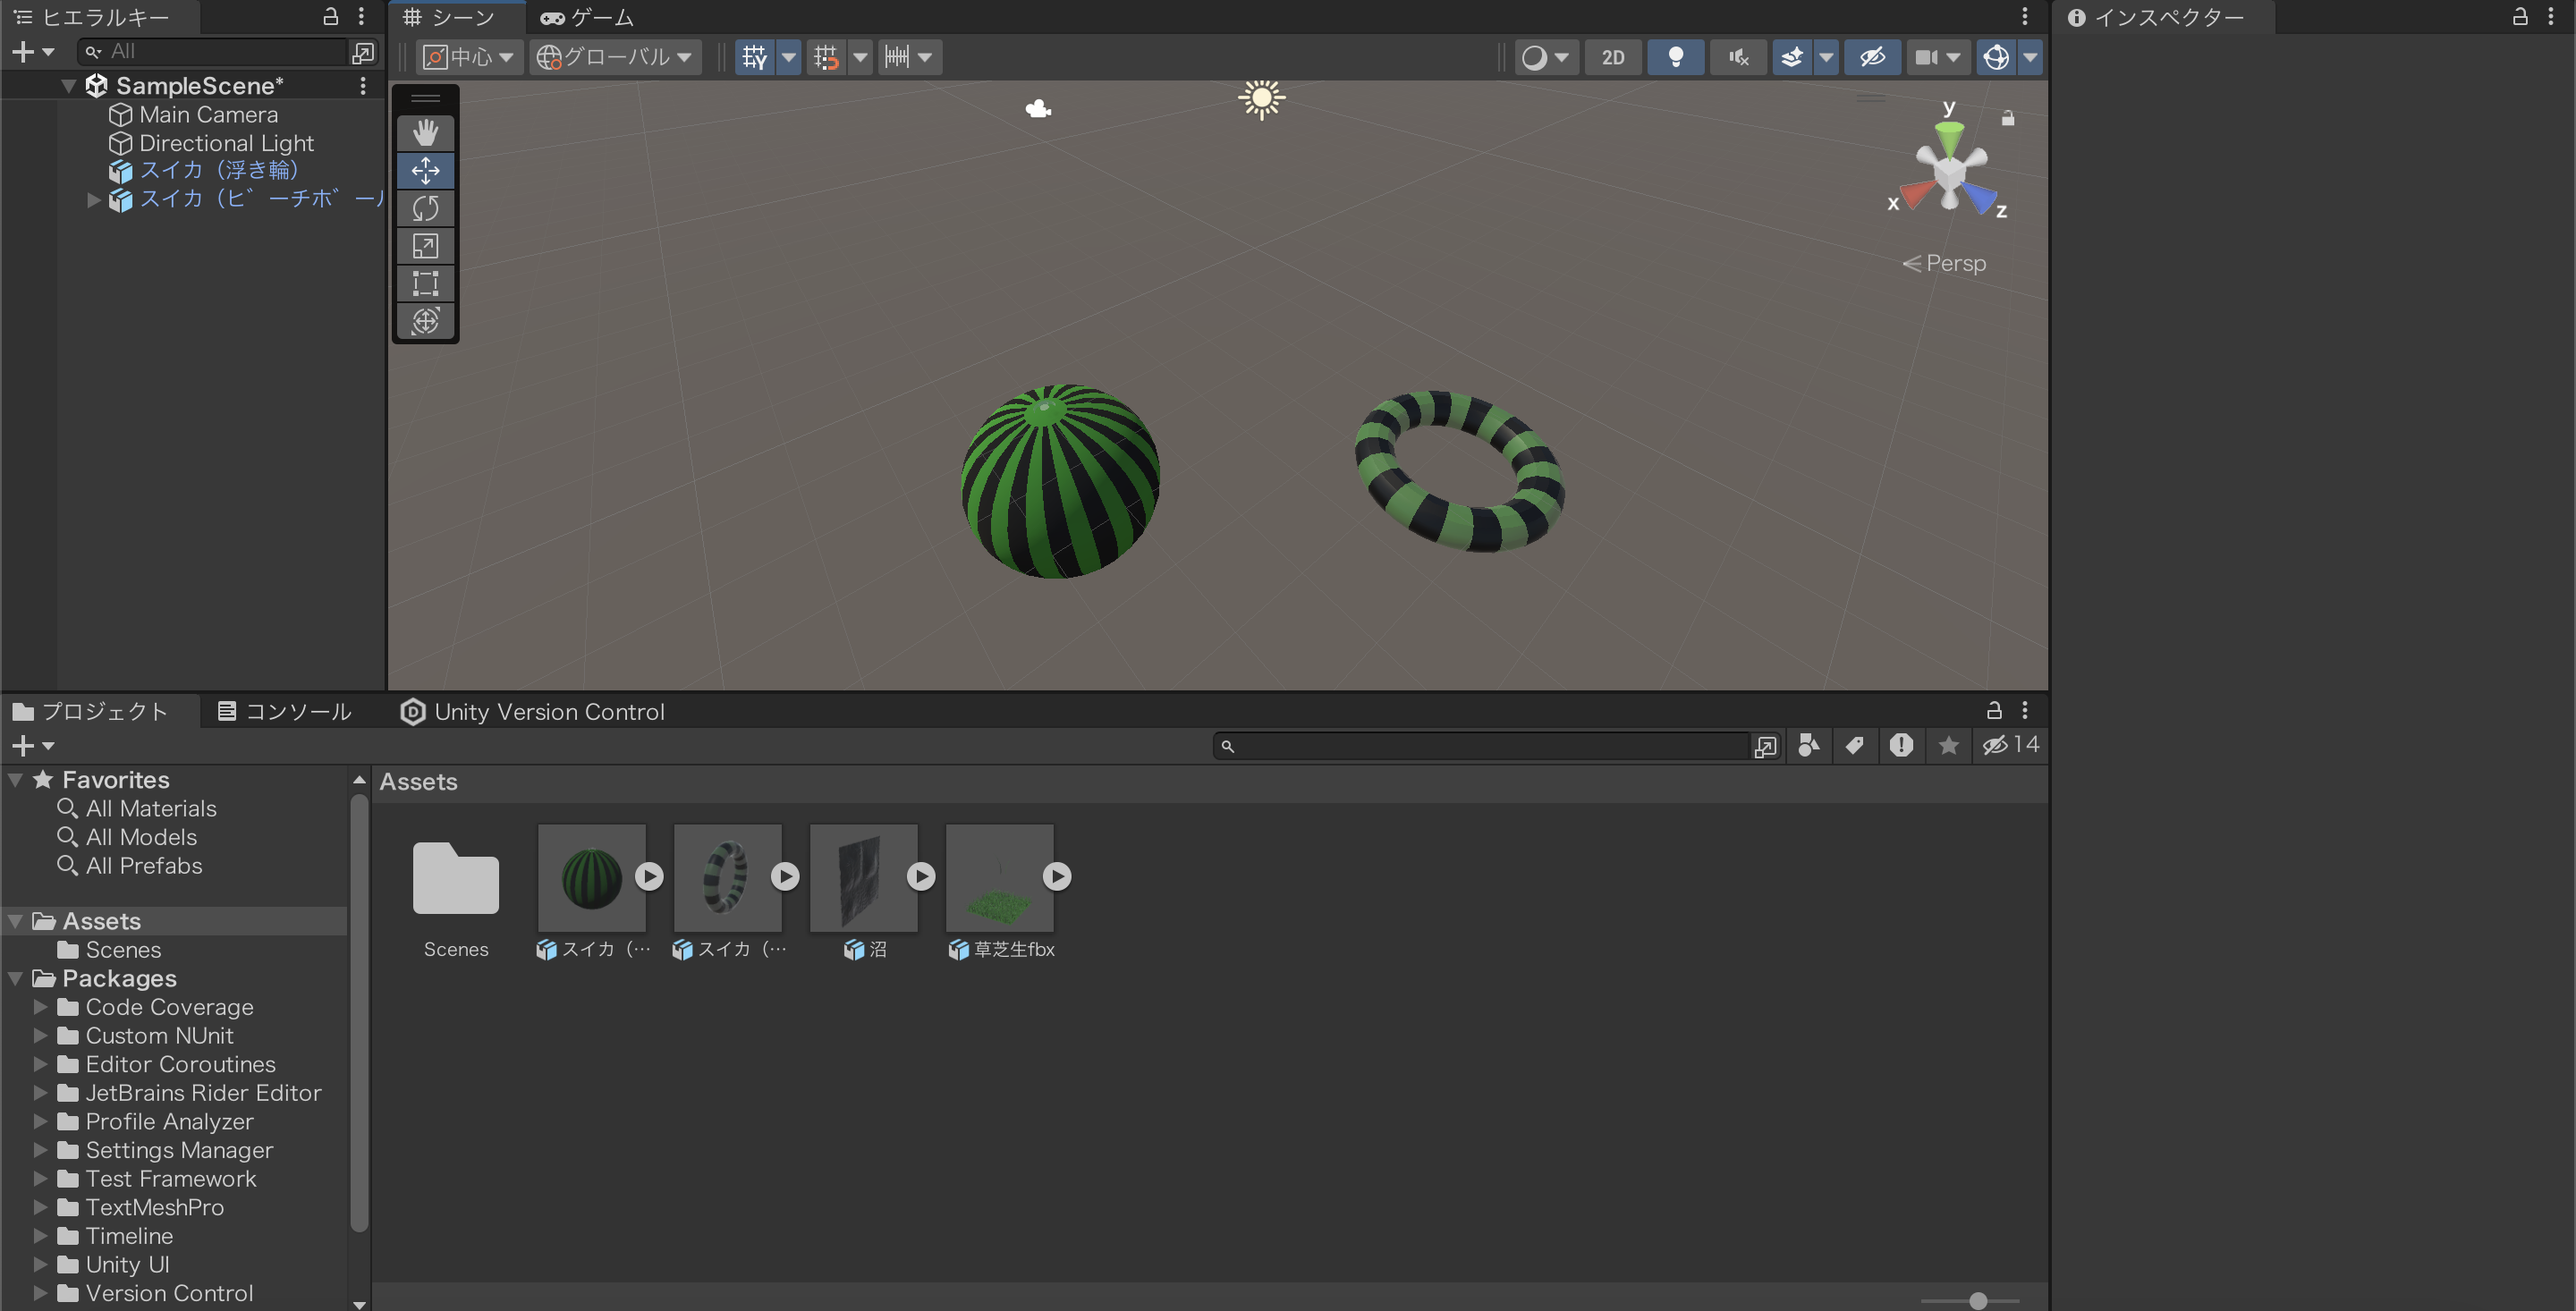2576x1311 pixels.
Task: Toggle scene lighting bulb button
Action: (x=1675, y=57)
